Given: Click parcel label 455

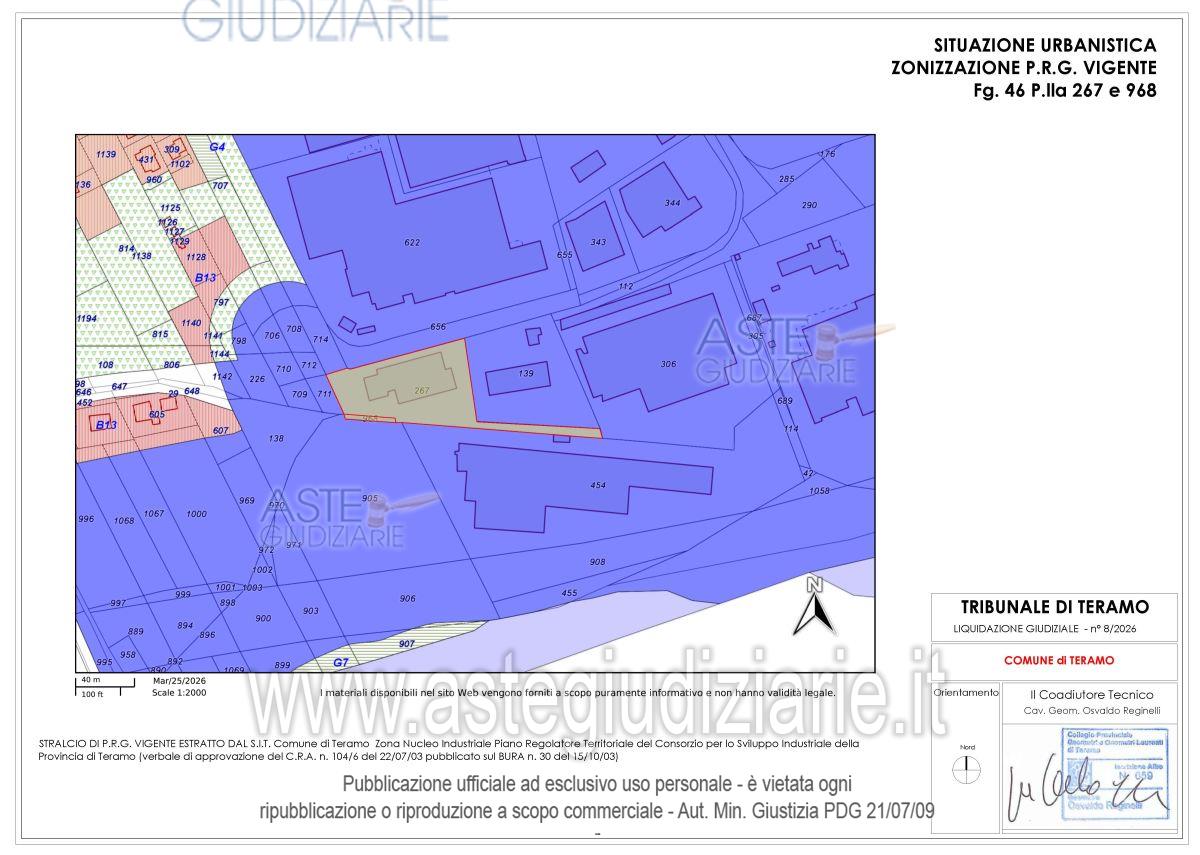Looking at the screenshot, I should pyautogui.click(x=569, y=593).
